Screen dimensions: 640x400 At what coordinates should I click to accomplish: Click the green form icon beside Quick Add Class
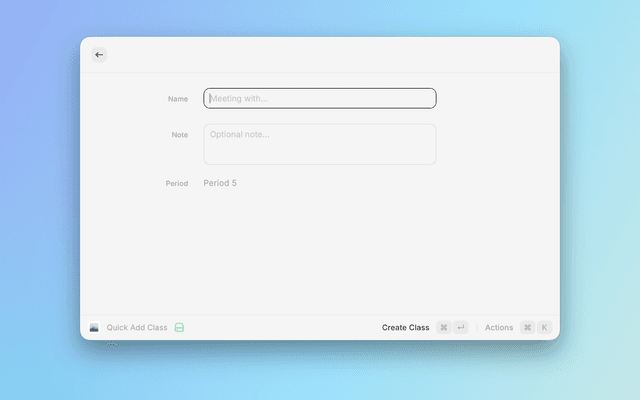tap(180, 328)
